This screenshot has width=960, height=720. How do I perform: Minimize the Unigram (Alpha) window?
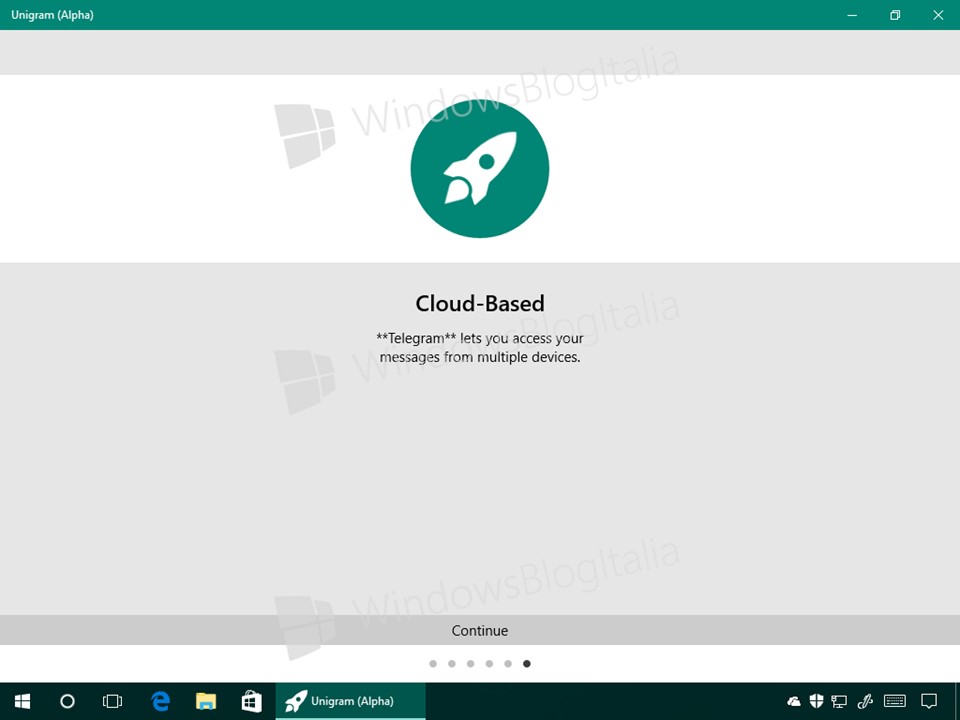coord(852,15)
